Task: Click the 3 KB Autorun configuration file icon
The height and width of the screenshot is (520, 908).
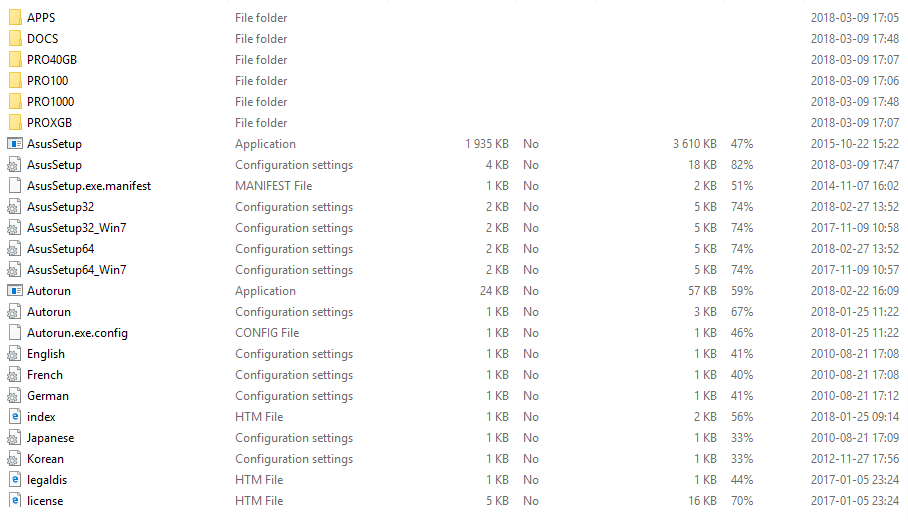Action: coord(14,312)
